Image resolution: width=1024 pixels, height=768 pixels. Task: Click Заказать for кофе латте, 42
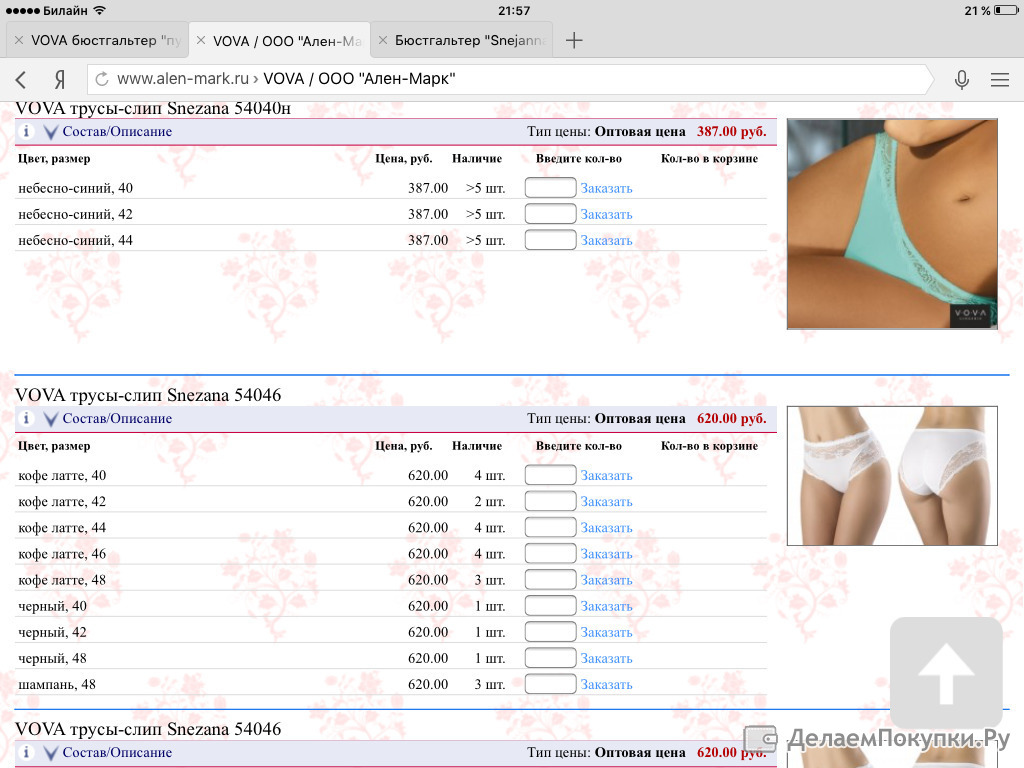[x=607, y=502]
